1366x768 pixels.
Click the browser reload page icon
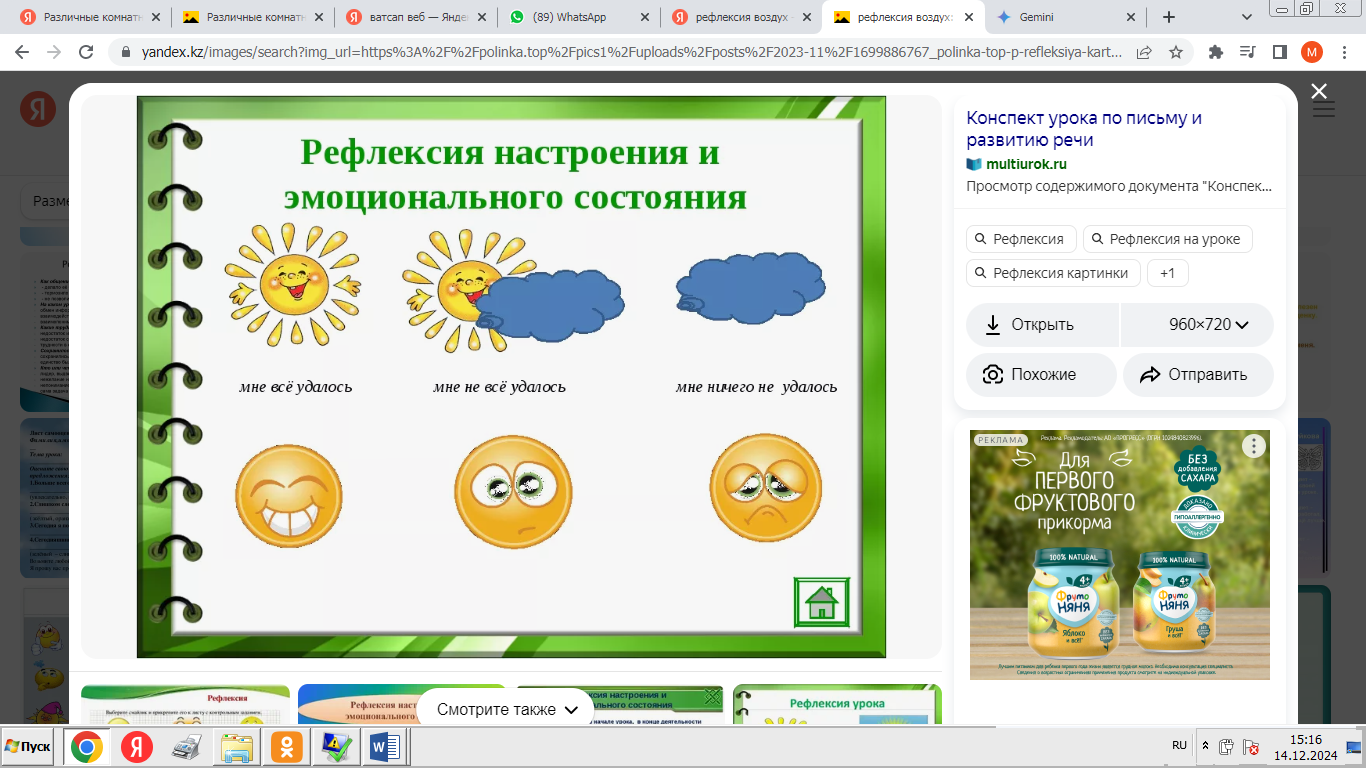click(x=85, y=52)
